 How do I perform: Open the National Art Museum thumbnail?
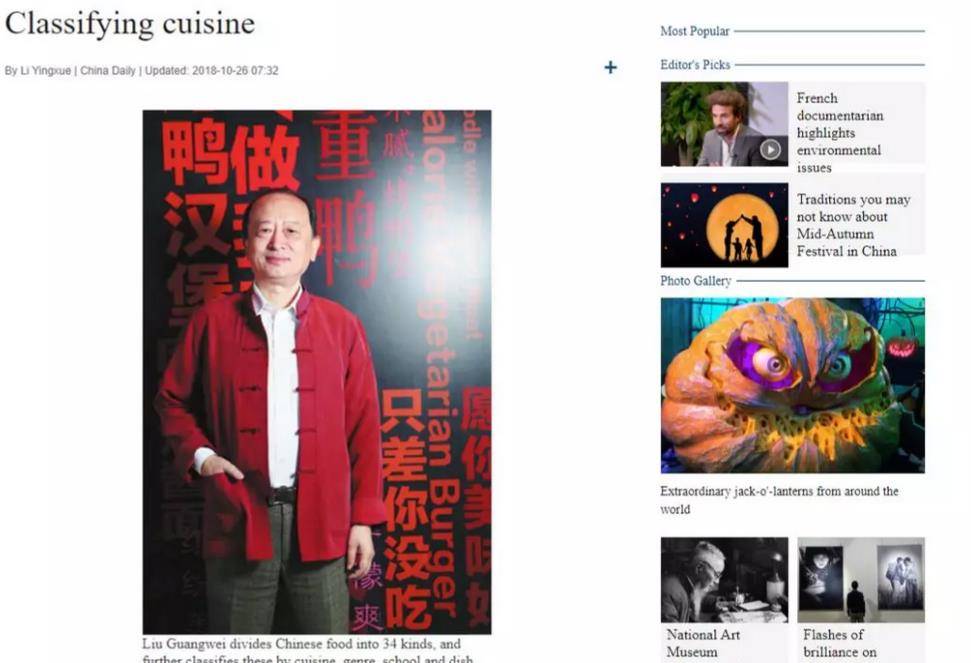[x=724, y=580]
